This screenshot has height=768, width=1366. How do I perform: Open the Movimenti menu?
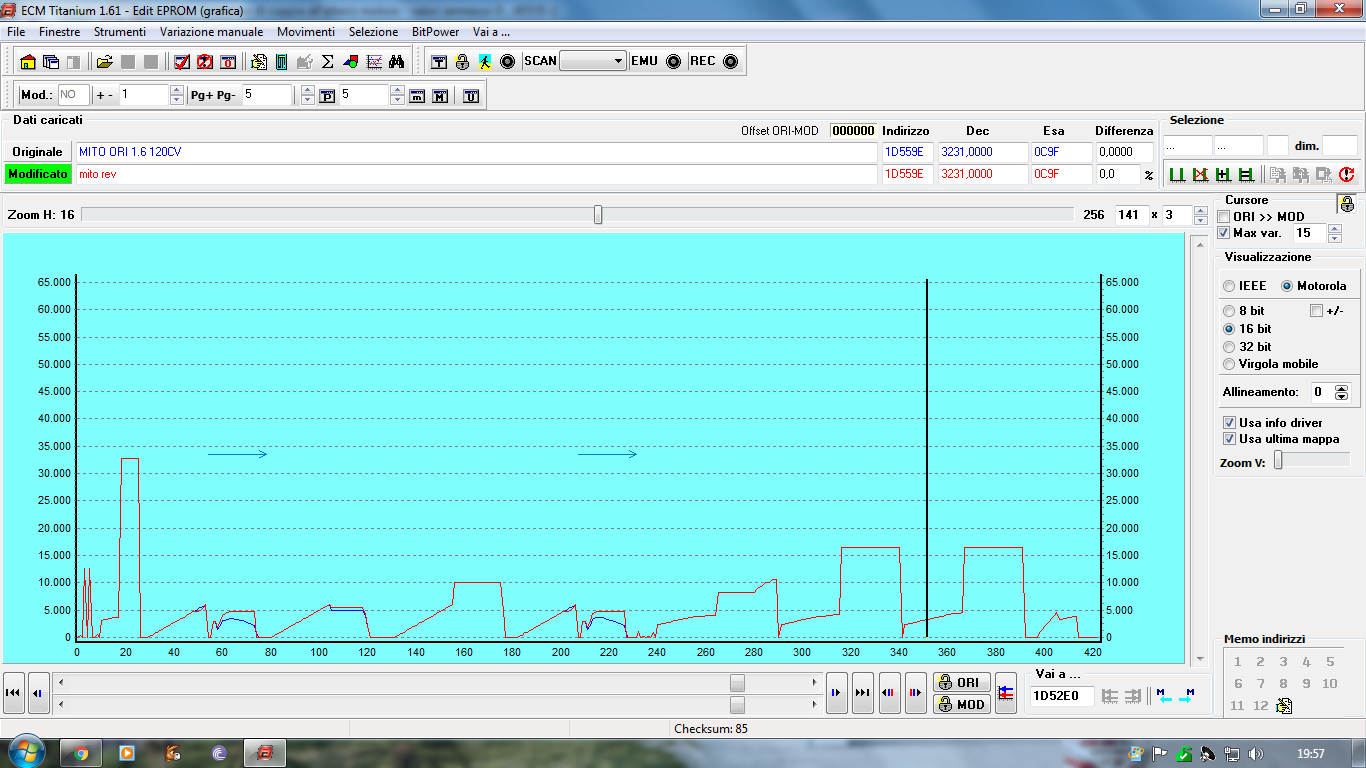point(306,32)
